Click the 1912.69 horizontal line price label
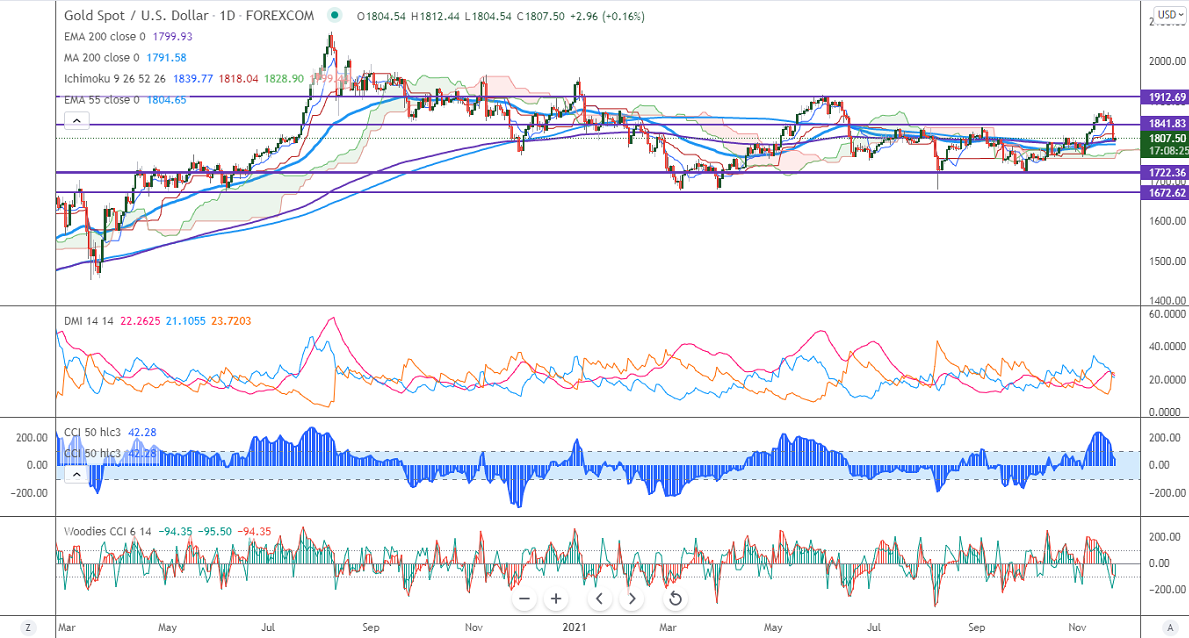The height and width of the screenshot is (638, 1189). [x=1164, y=97]
